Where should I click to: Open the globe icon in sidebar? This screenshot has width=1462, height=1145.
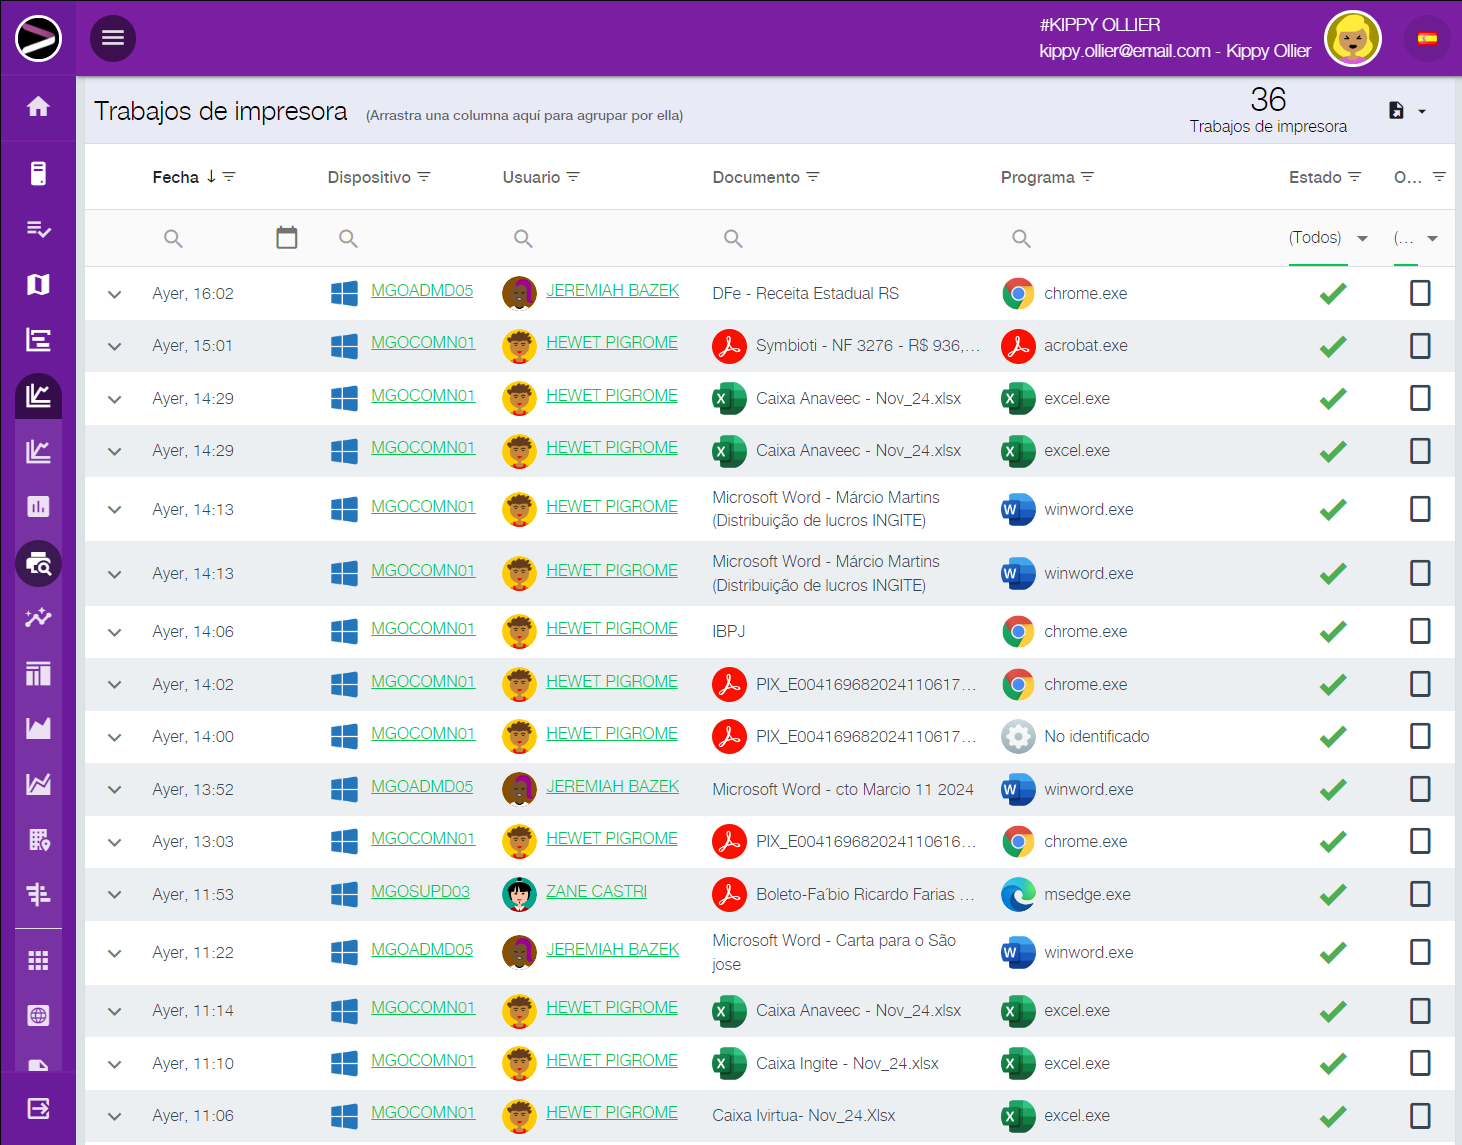tap(38, 1016)
